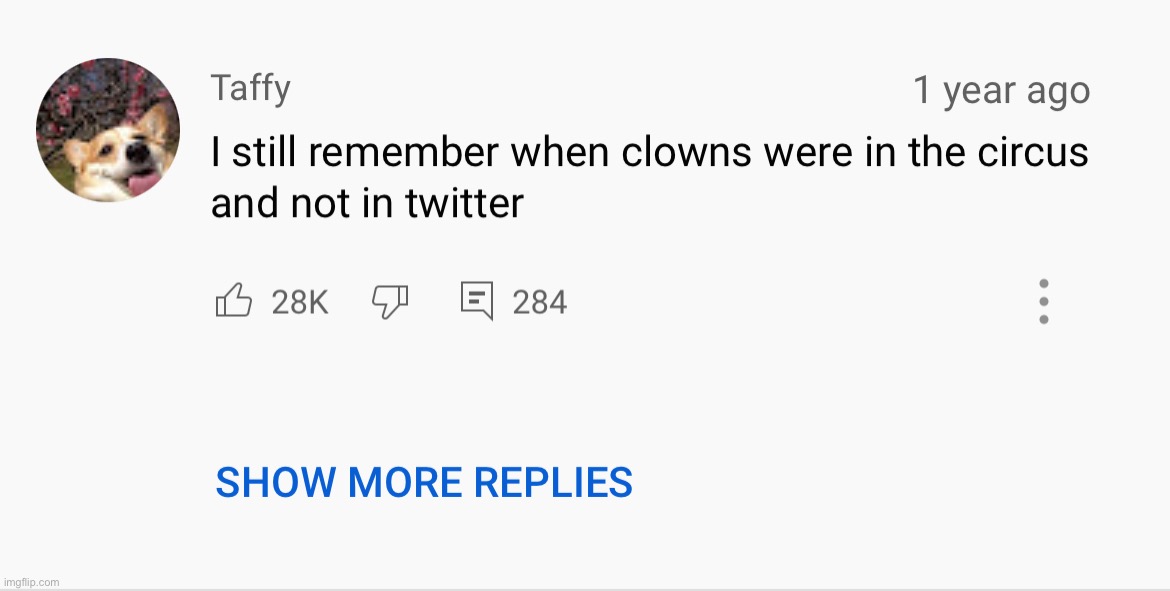
Task: Expand SHOW MORE REPLIES
Action: coord(424,482)
